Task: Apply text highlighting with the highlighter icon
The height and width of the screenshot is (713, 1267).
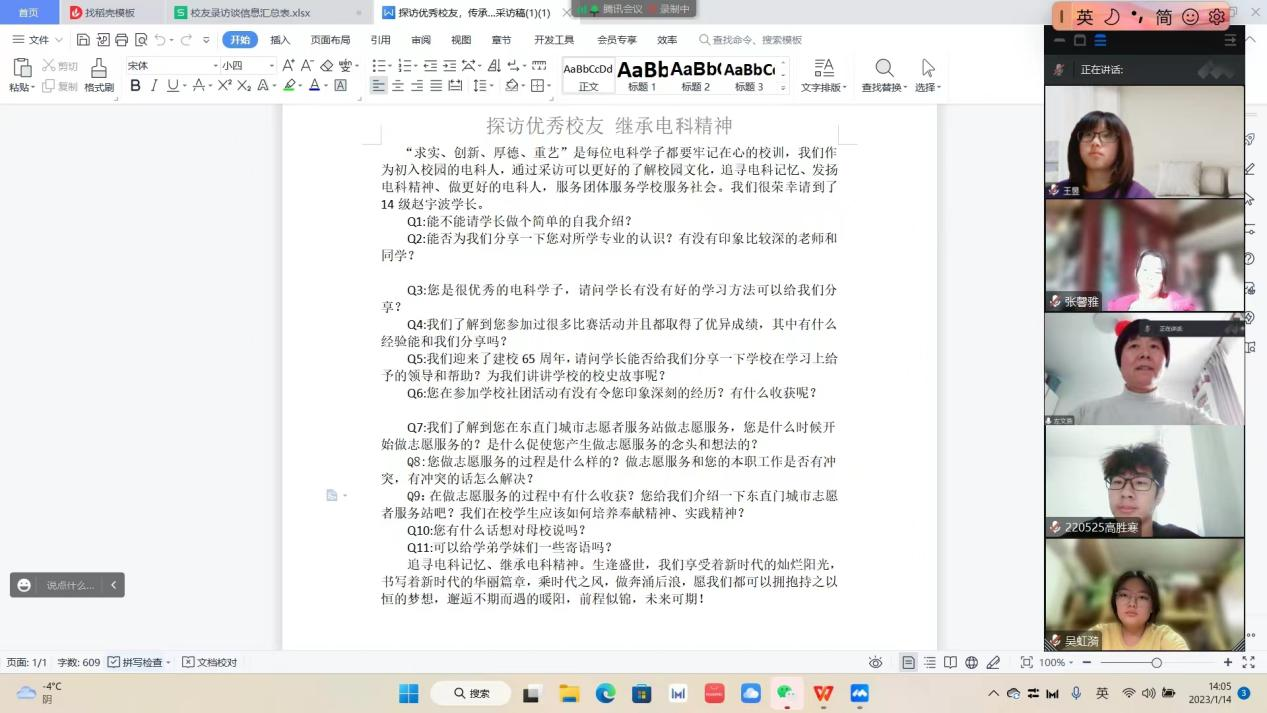Action: pyautogui.click(x=290, y=85)
